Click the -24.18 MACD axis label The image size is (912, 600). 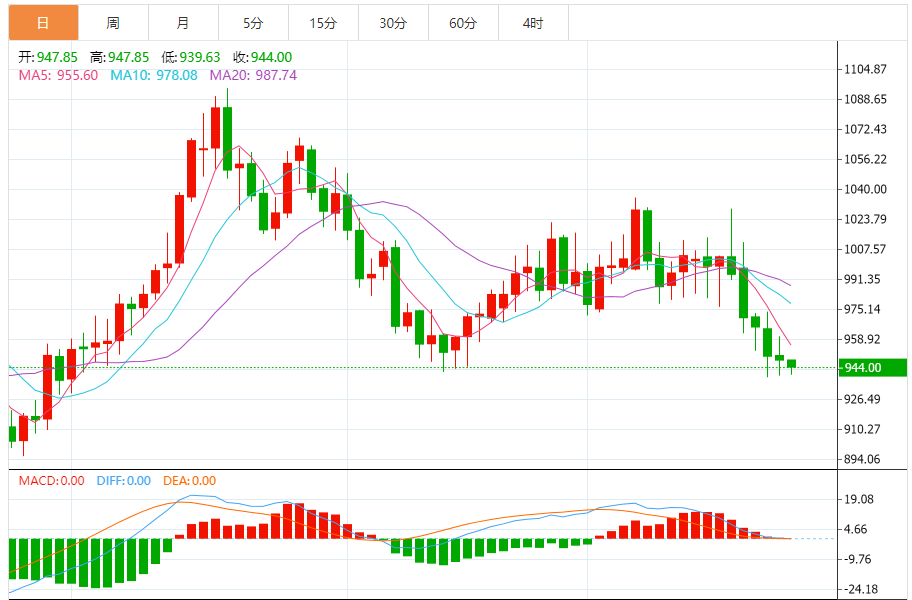pyautogui.click(x=860, y=590)
